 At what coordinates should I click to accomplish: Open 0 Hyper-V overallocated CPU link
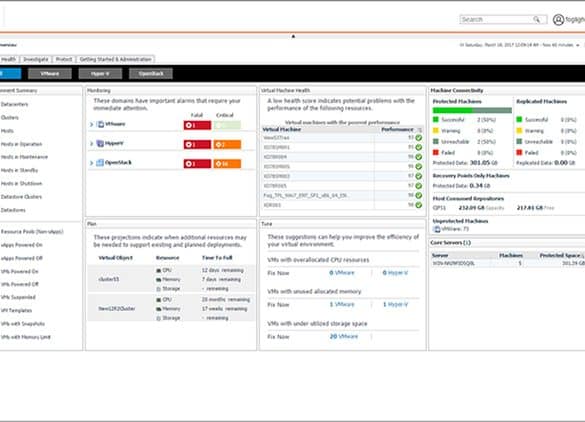pos(395,273)
